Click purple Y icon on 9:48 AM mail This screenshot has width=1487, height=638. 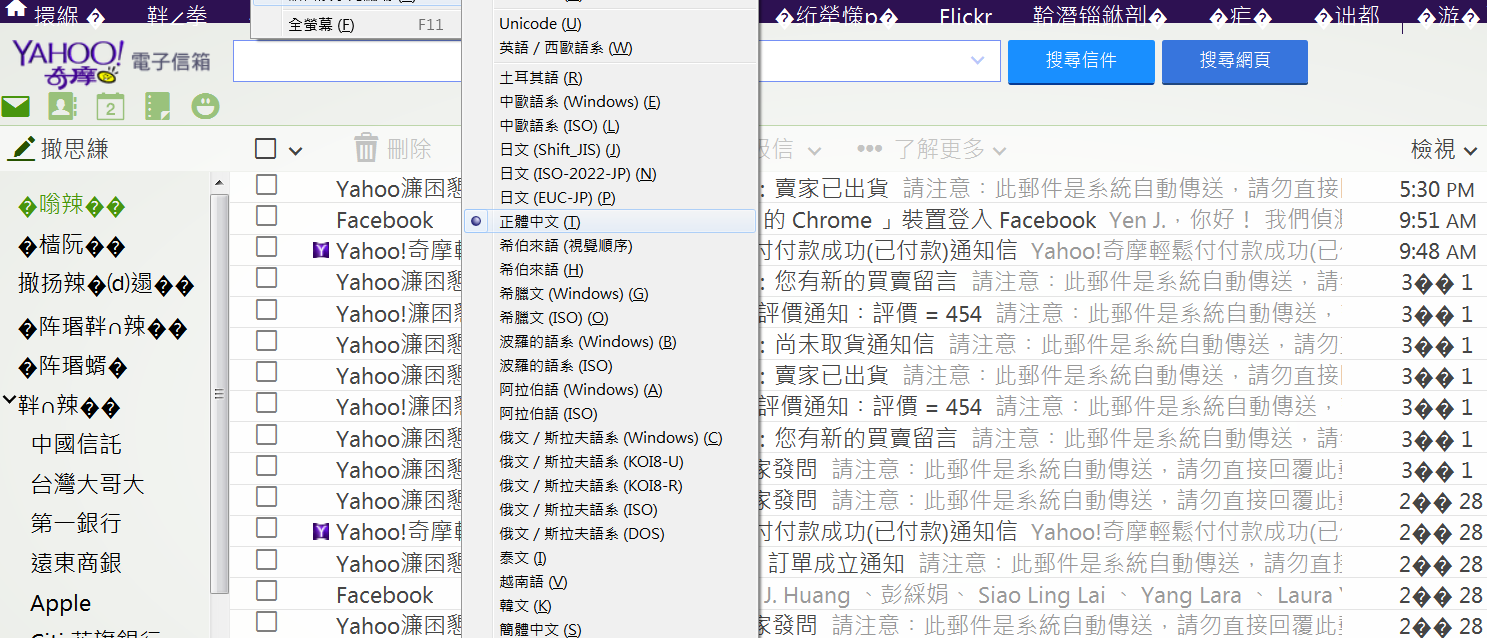(320, 251)
